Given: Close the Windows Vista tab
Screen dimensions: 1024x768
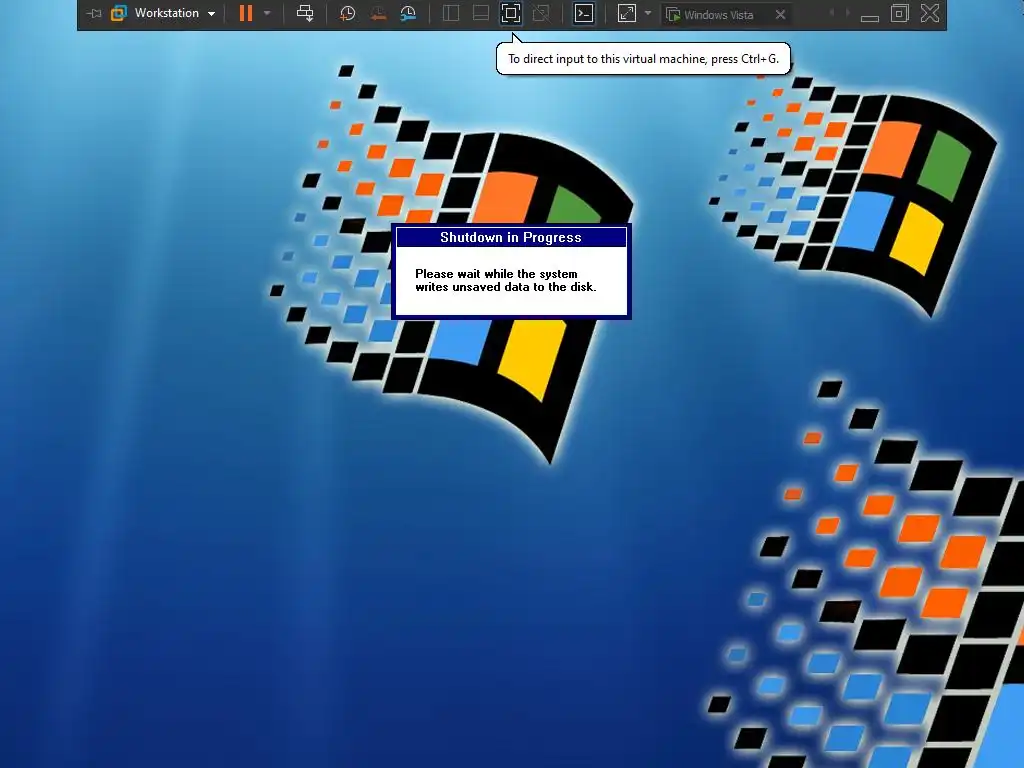Looking at the screenshot, I should click(780, 14).
